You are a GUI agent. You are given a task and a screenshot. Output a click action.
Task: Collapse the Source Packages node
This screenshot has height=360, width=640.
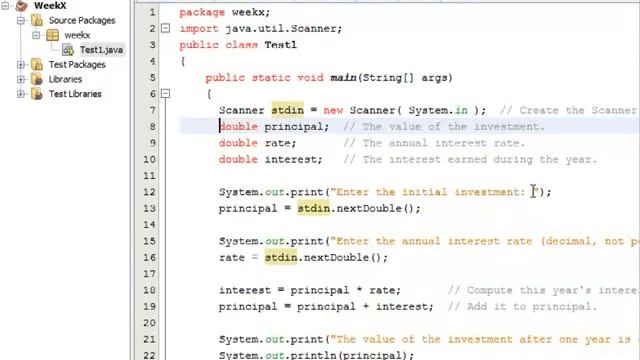click(21, 20)
